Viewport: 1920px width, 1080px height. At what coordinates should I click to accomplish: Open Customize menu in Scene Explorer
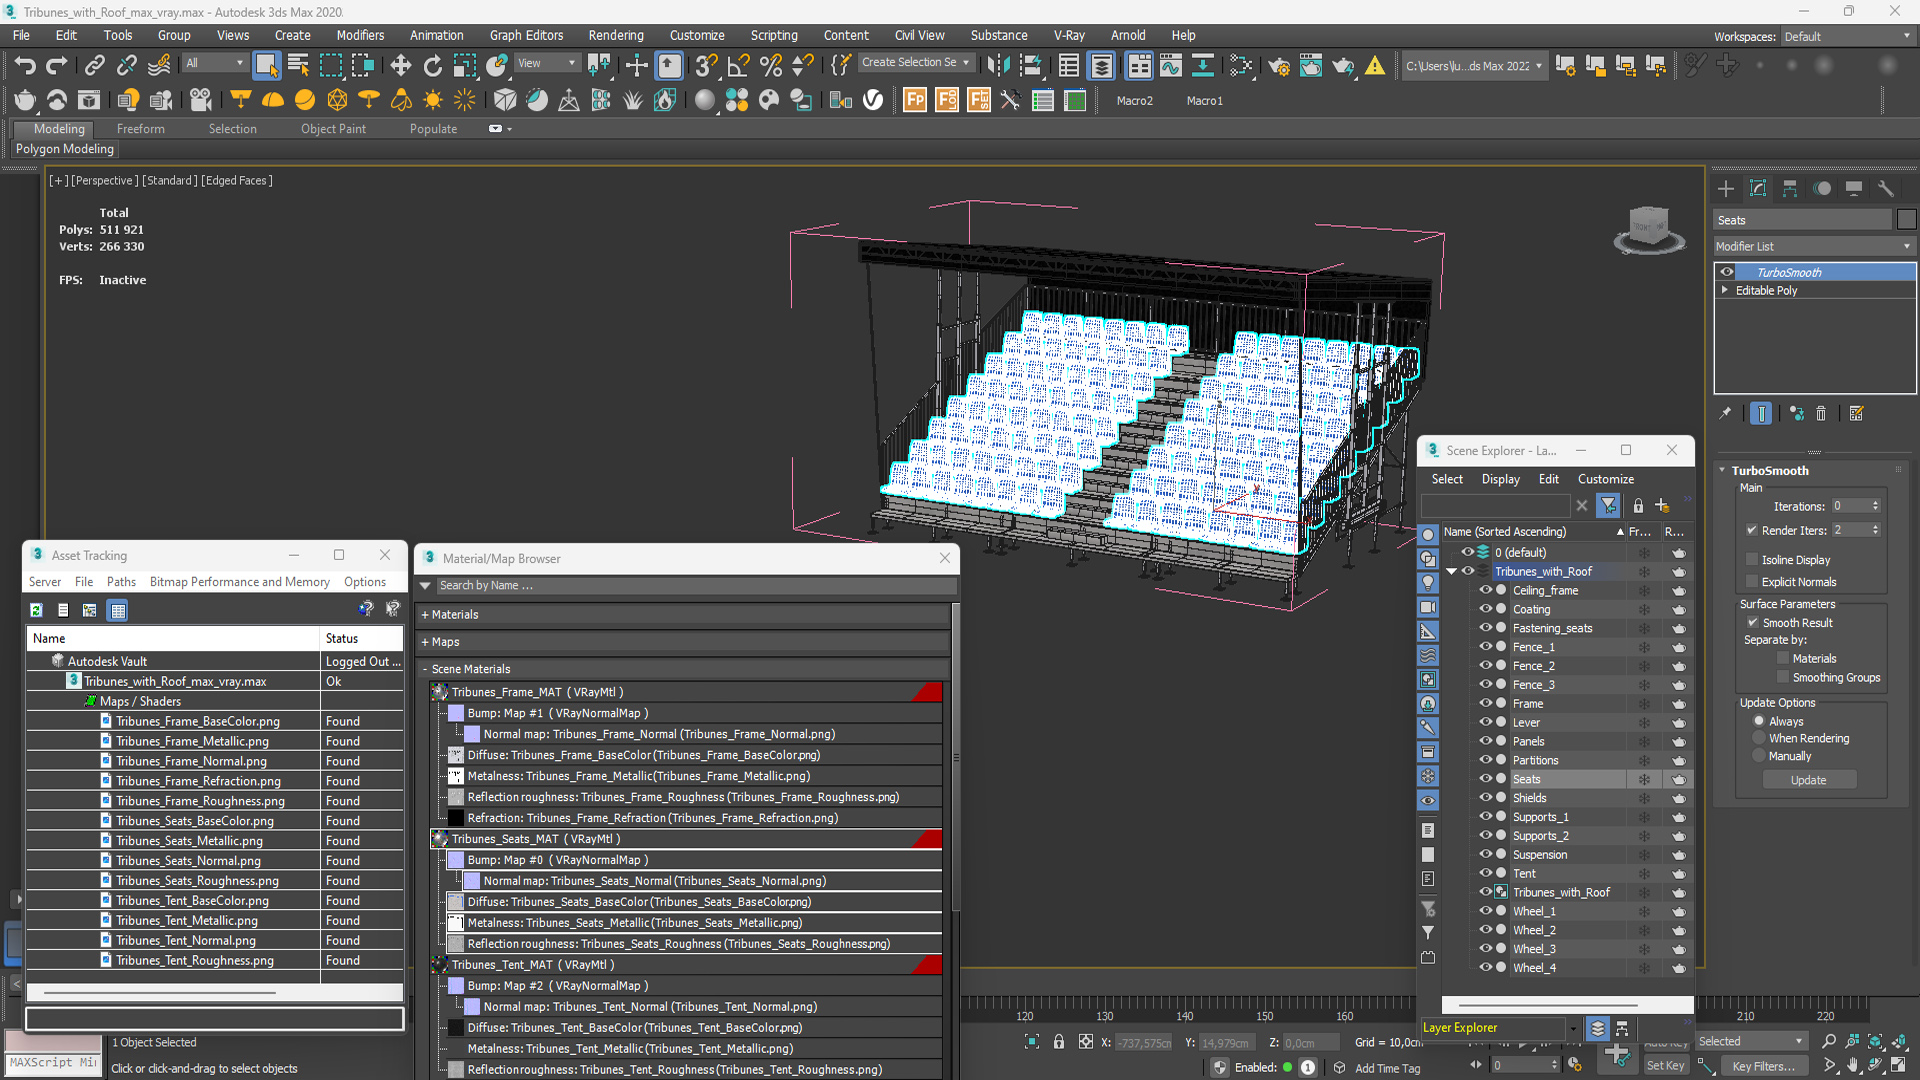pyautogui.click(x=1605, y=479)
